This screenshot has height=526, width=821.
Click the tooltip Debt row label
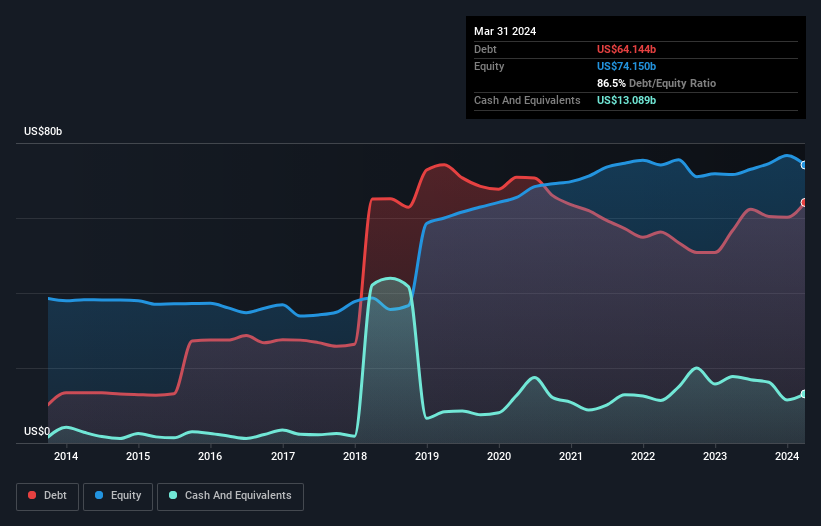(x=485, y=49)
